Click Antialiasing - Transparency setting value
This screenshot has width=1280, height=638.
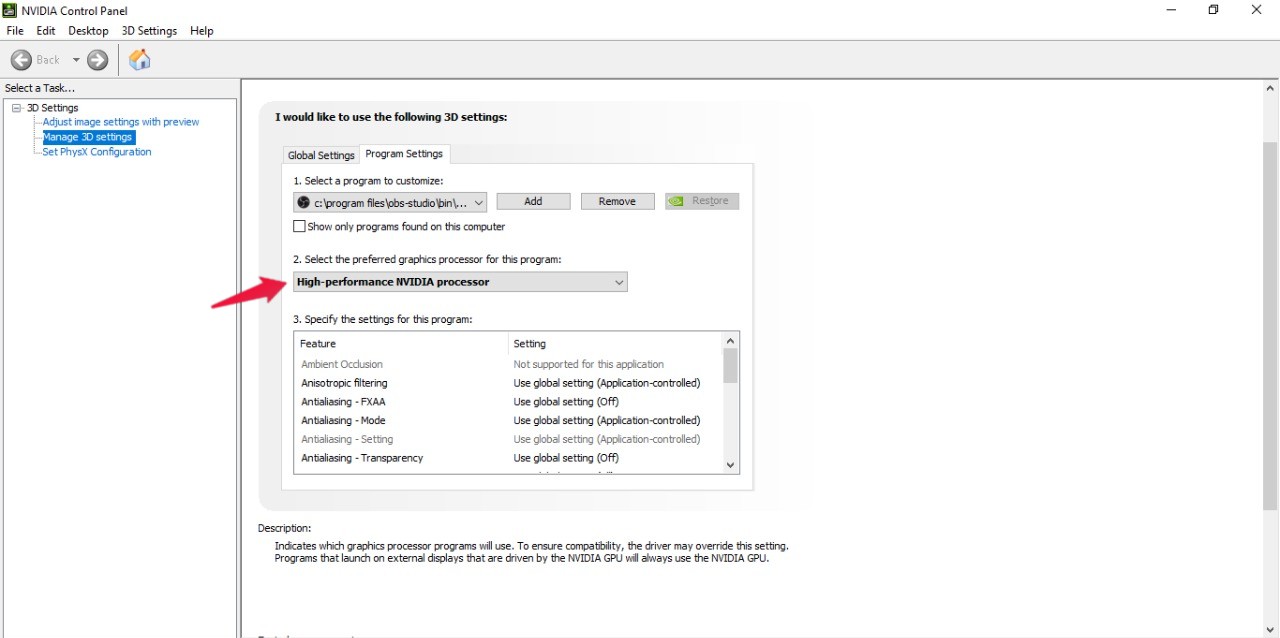566,458
